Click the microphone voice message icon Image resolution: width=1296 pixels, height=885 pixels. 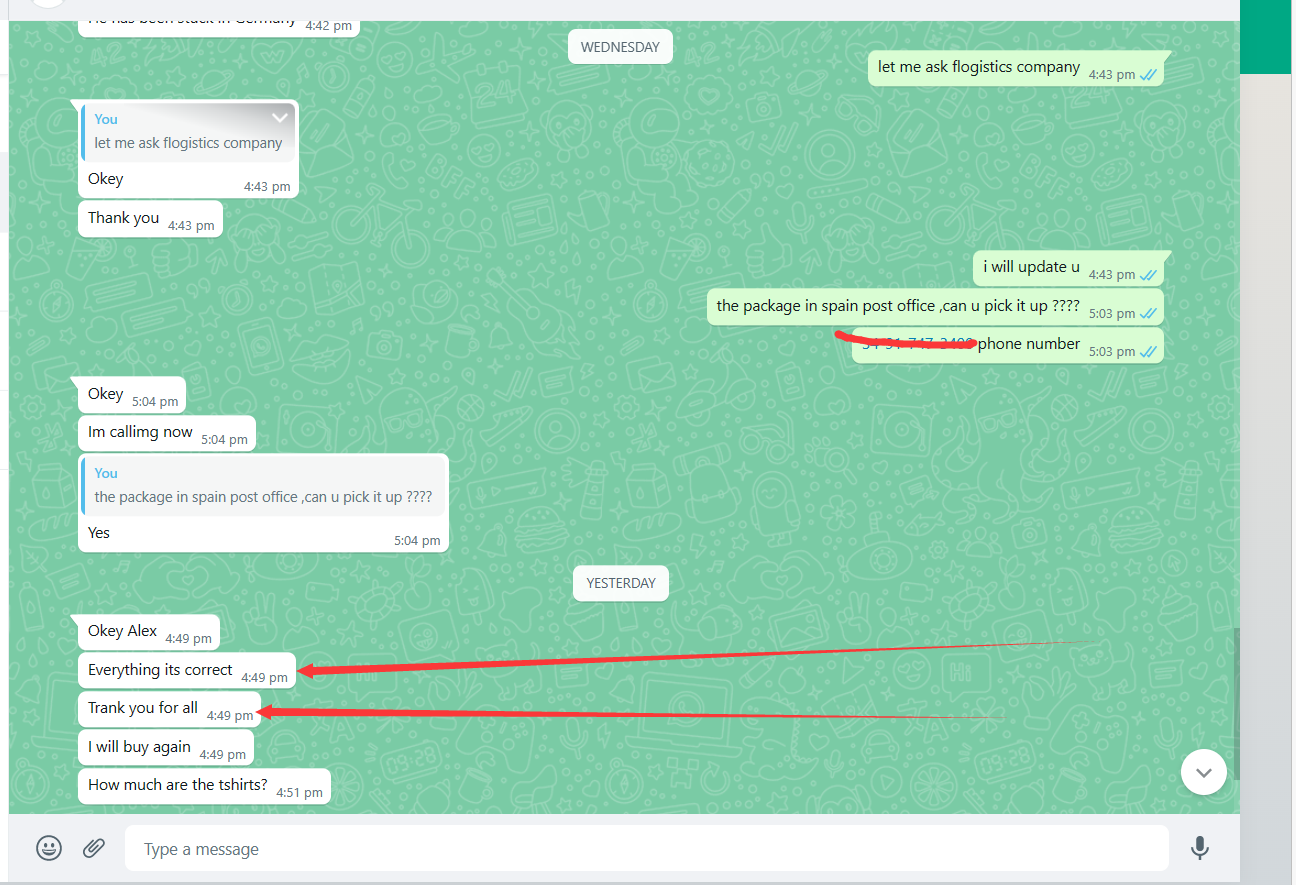click(1200, 849)
